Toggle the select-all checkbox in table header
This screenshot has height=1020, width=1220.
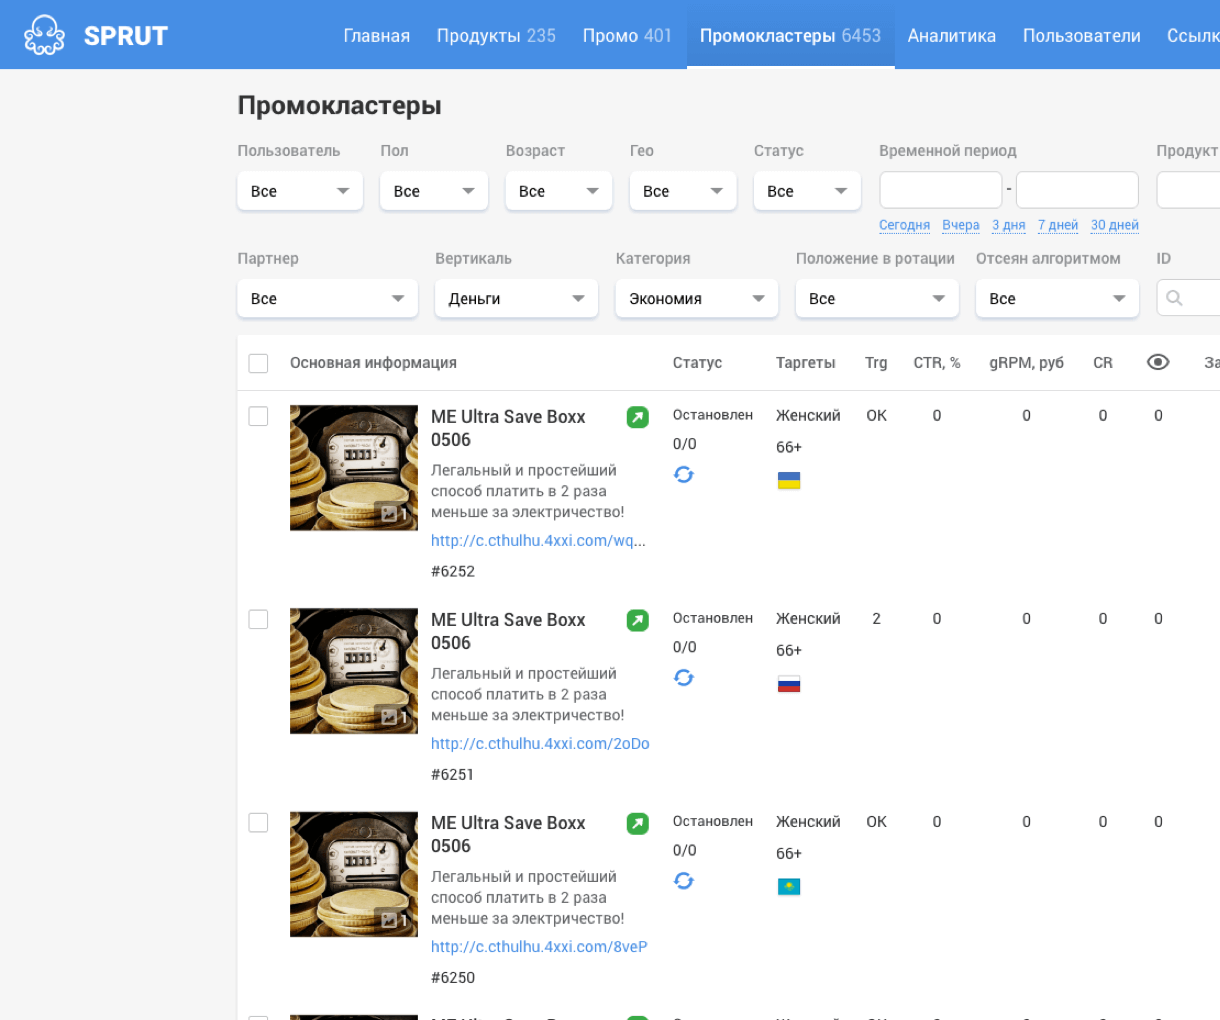click(x=258, y=363)
